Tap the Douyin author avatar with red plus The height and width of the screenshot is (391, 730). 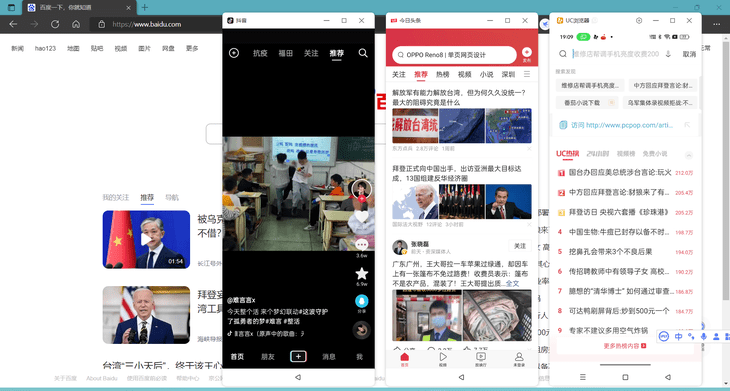tap(362, 190)
